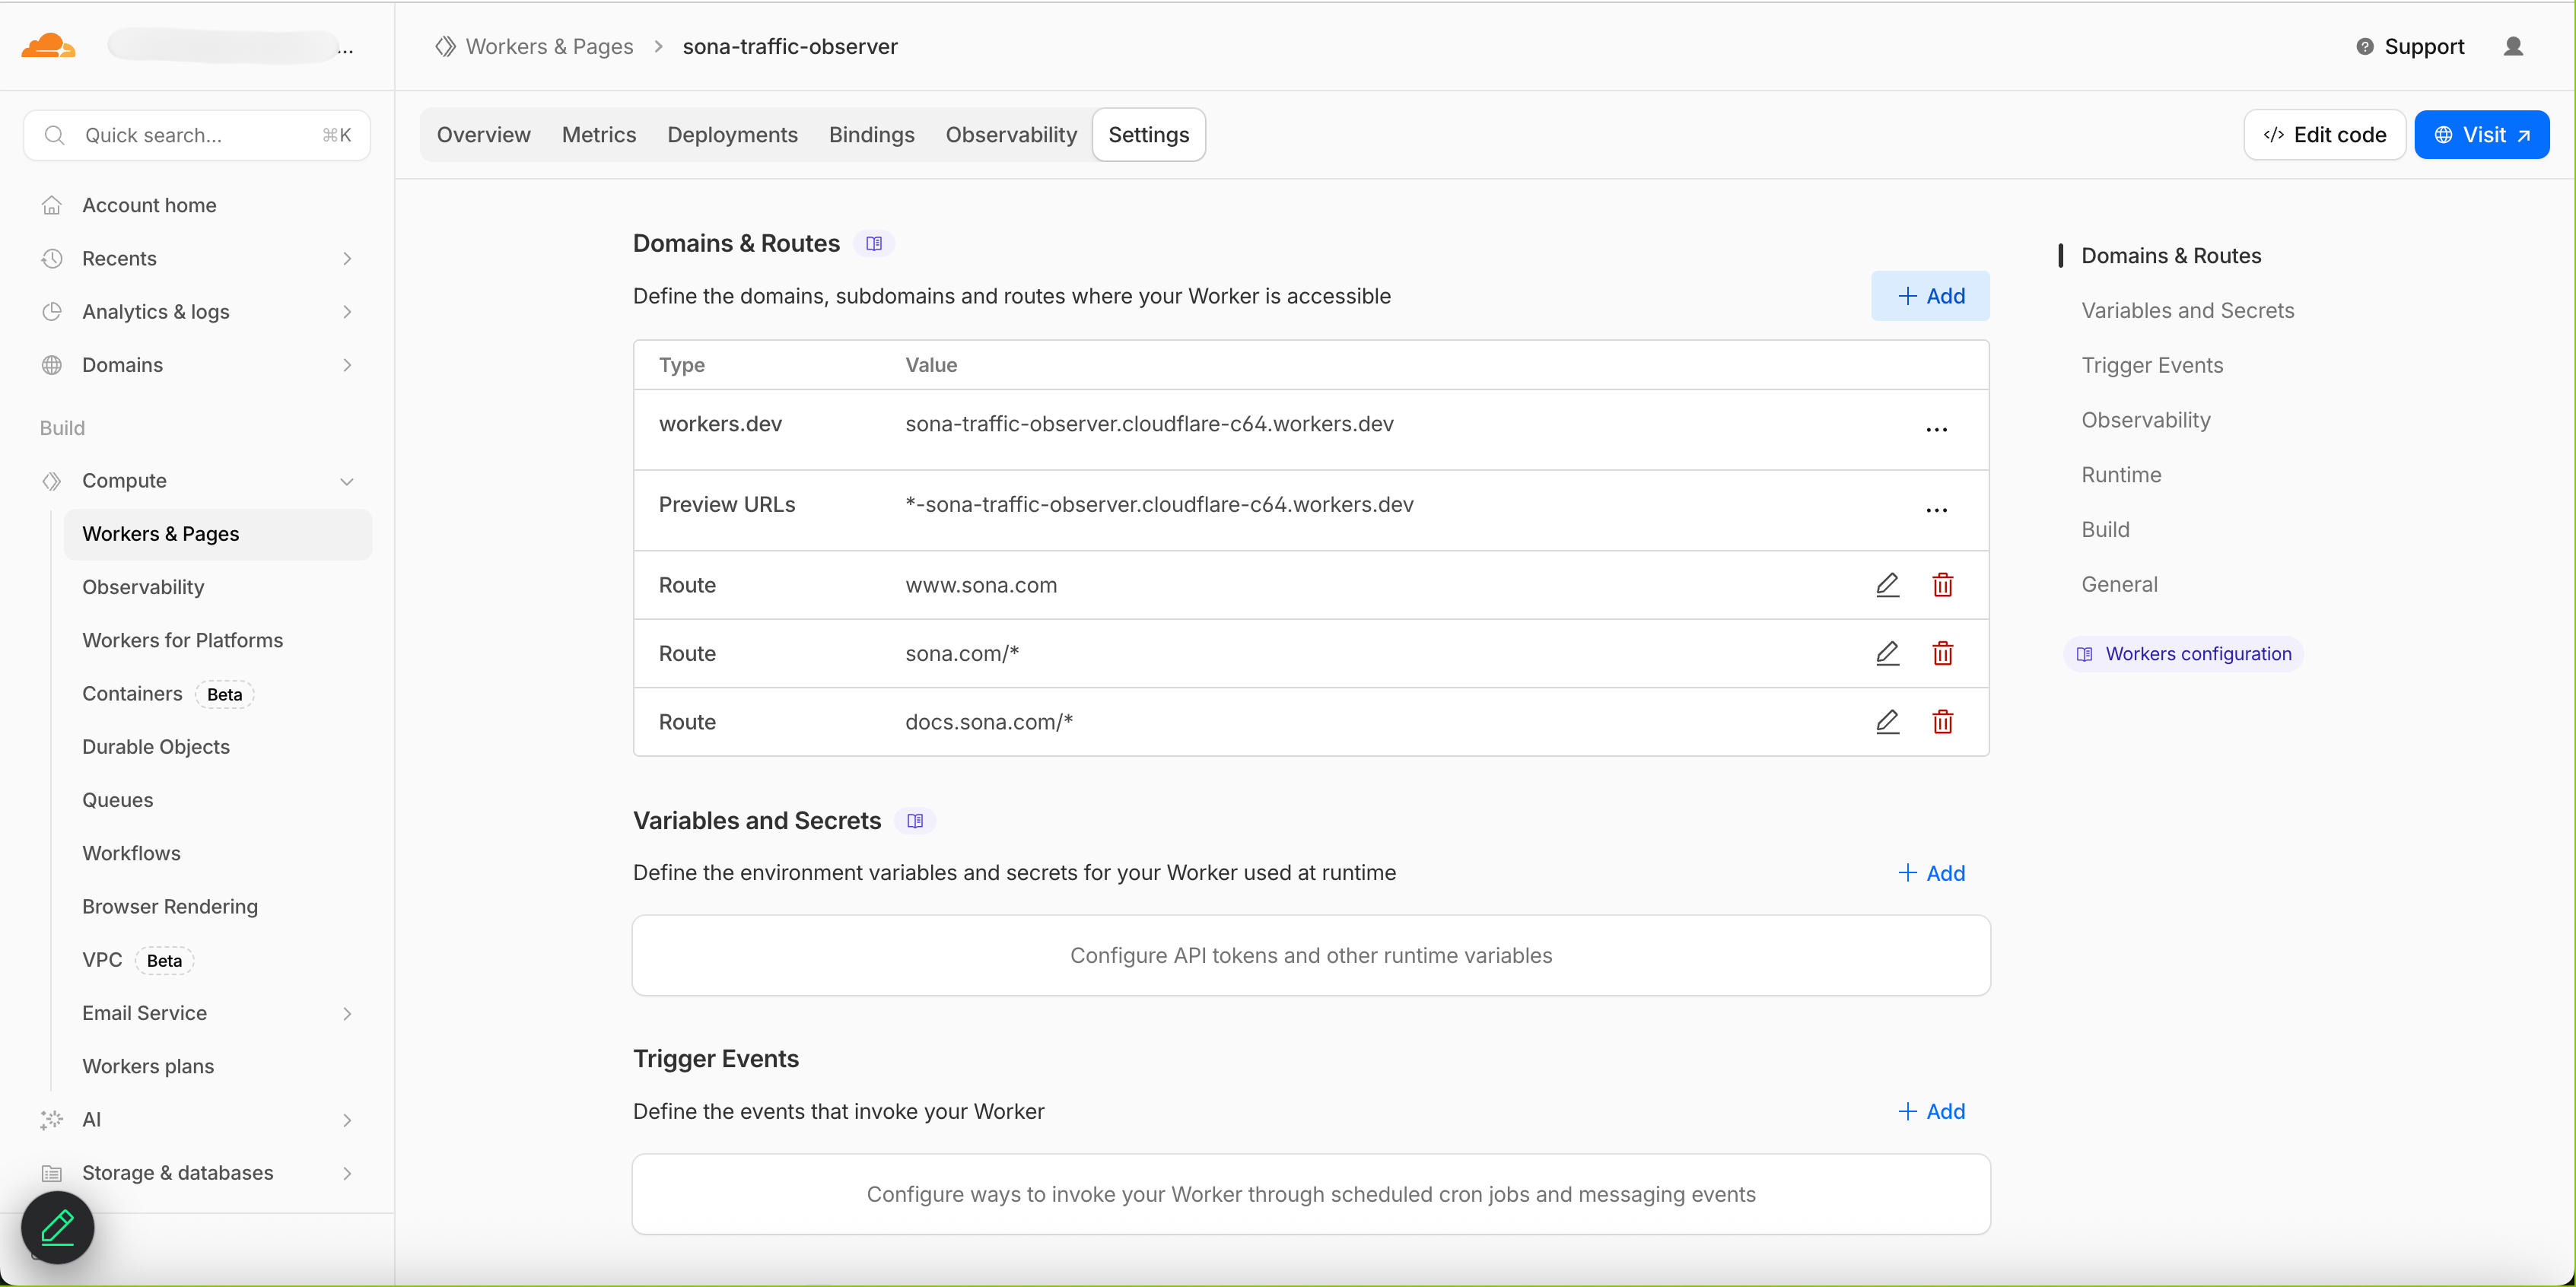Screen dimensions: 2576x1287
Task: Click the Quick search field
Action: click(196, 134)
